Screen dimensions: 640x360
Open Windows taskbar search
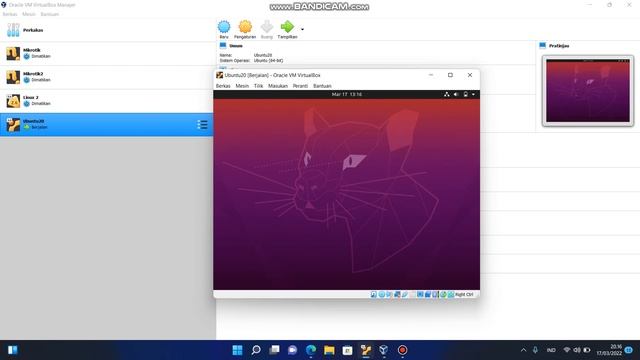click(x=256, y=350)
